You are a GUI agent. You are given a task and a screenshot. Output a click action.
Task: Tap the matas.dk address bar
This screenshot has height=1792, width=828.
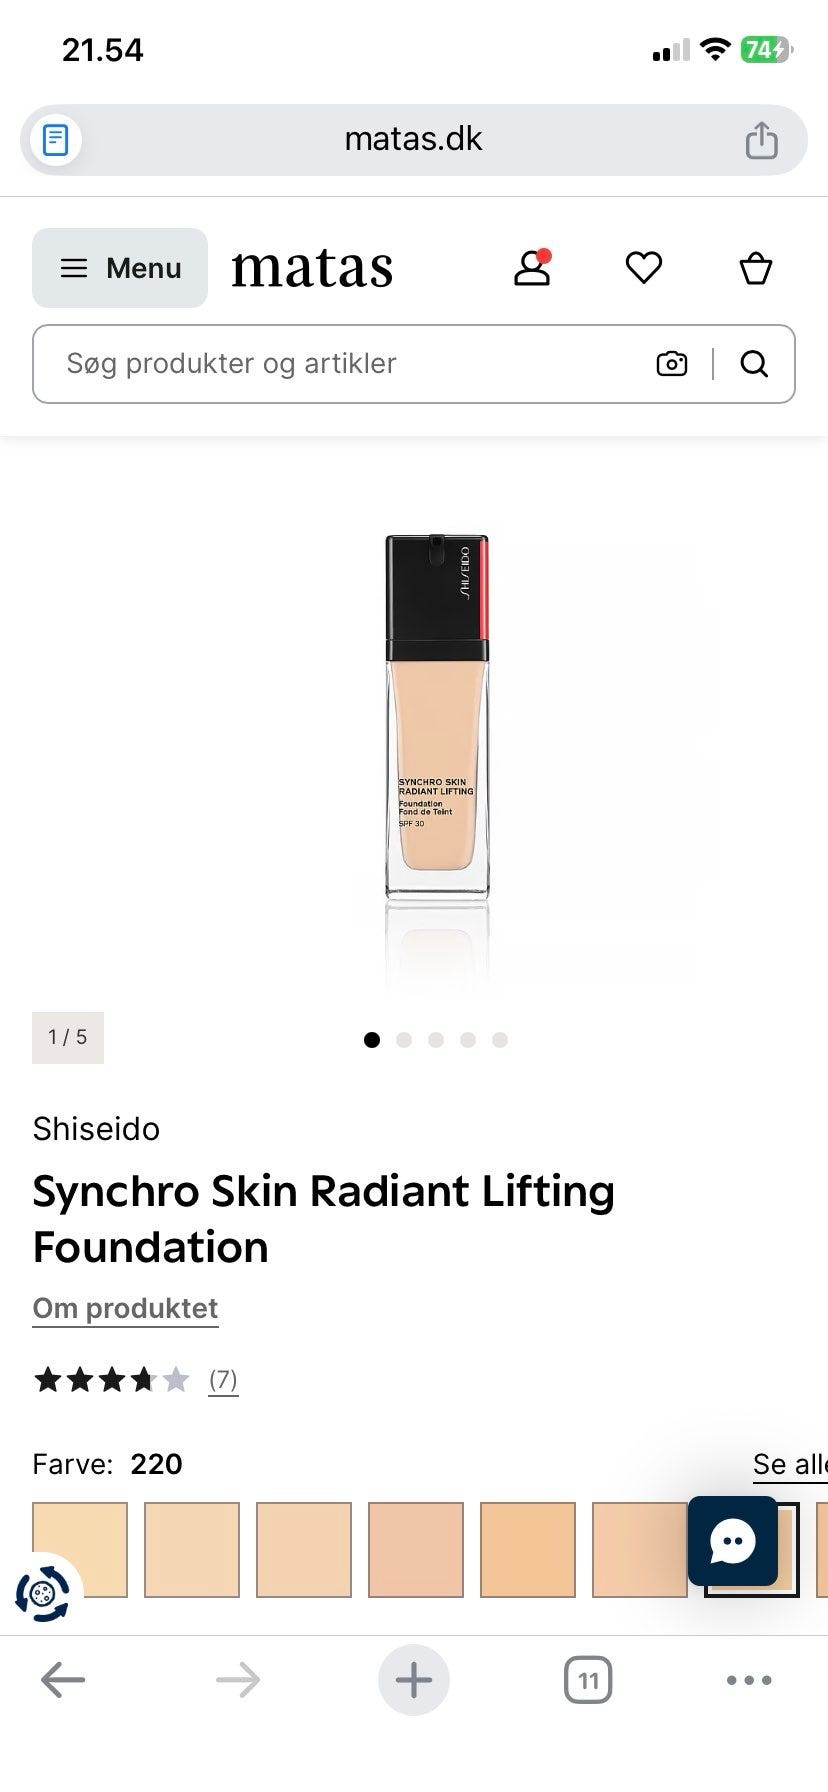[414, 139]
